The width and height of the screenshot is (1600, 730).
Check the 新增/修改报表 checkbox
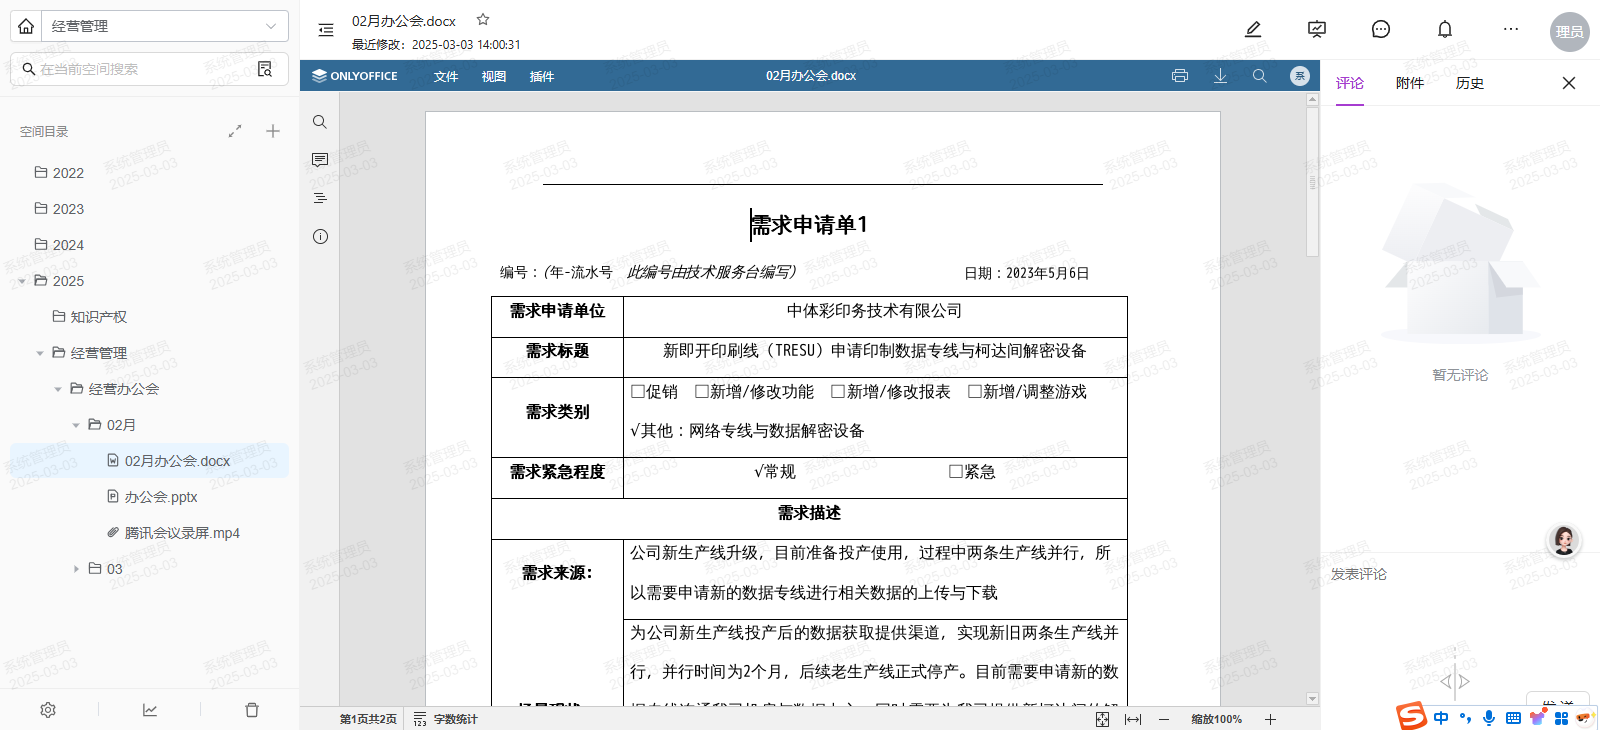pos(838,392)
